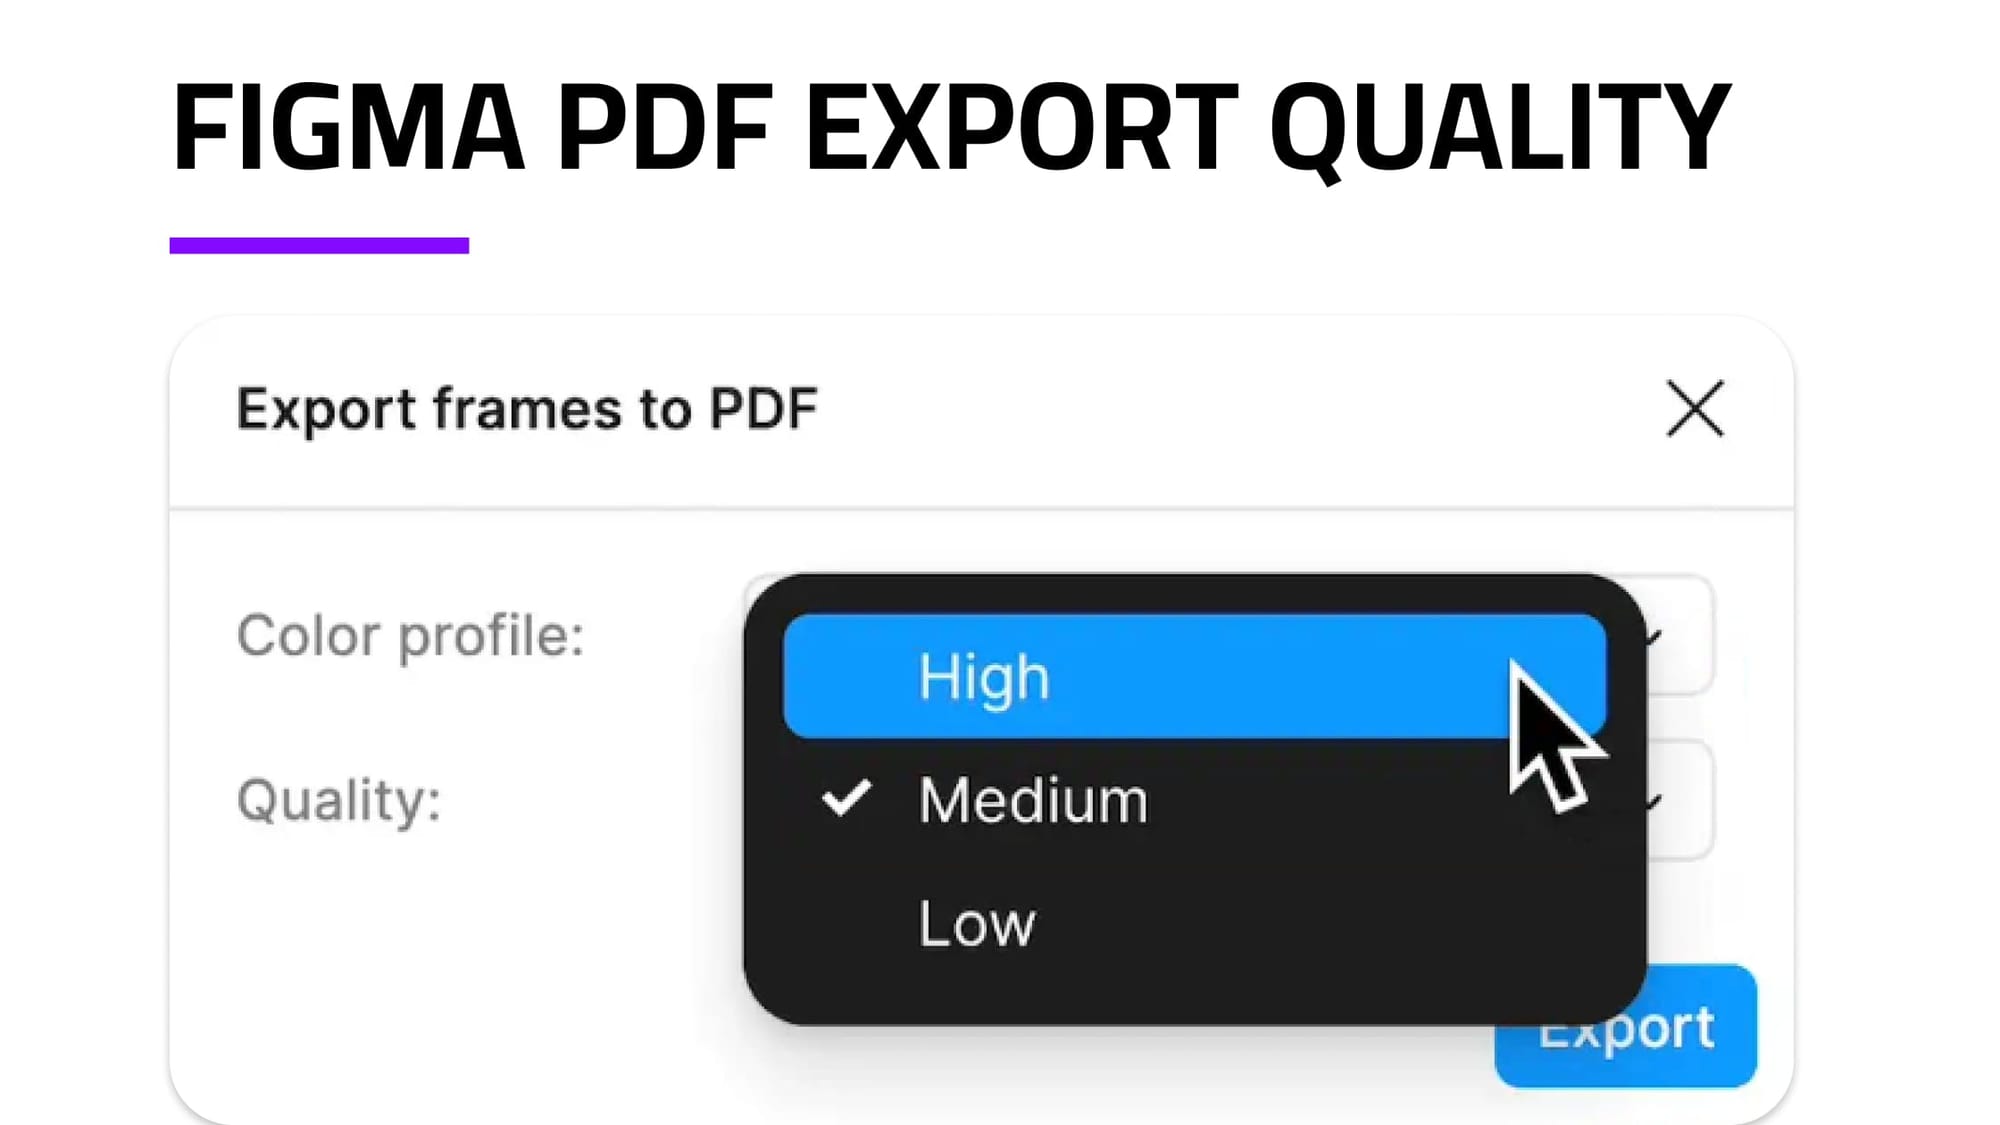Click the X icon in the dialog corner
Viewport: 2000px width, 1125px height.
[1695, 408]
